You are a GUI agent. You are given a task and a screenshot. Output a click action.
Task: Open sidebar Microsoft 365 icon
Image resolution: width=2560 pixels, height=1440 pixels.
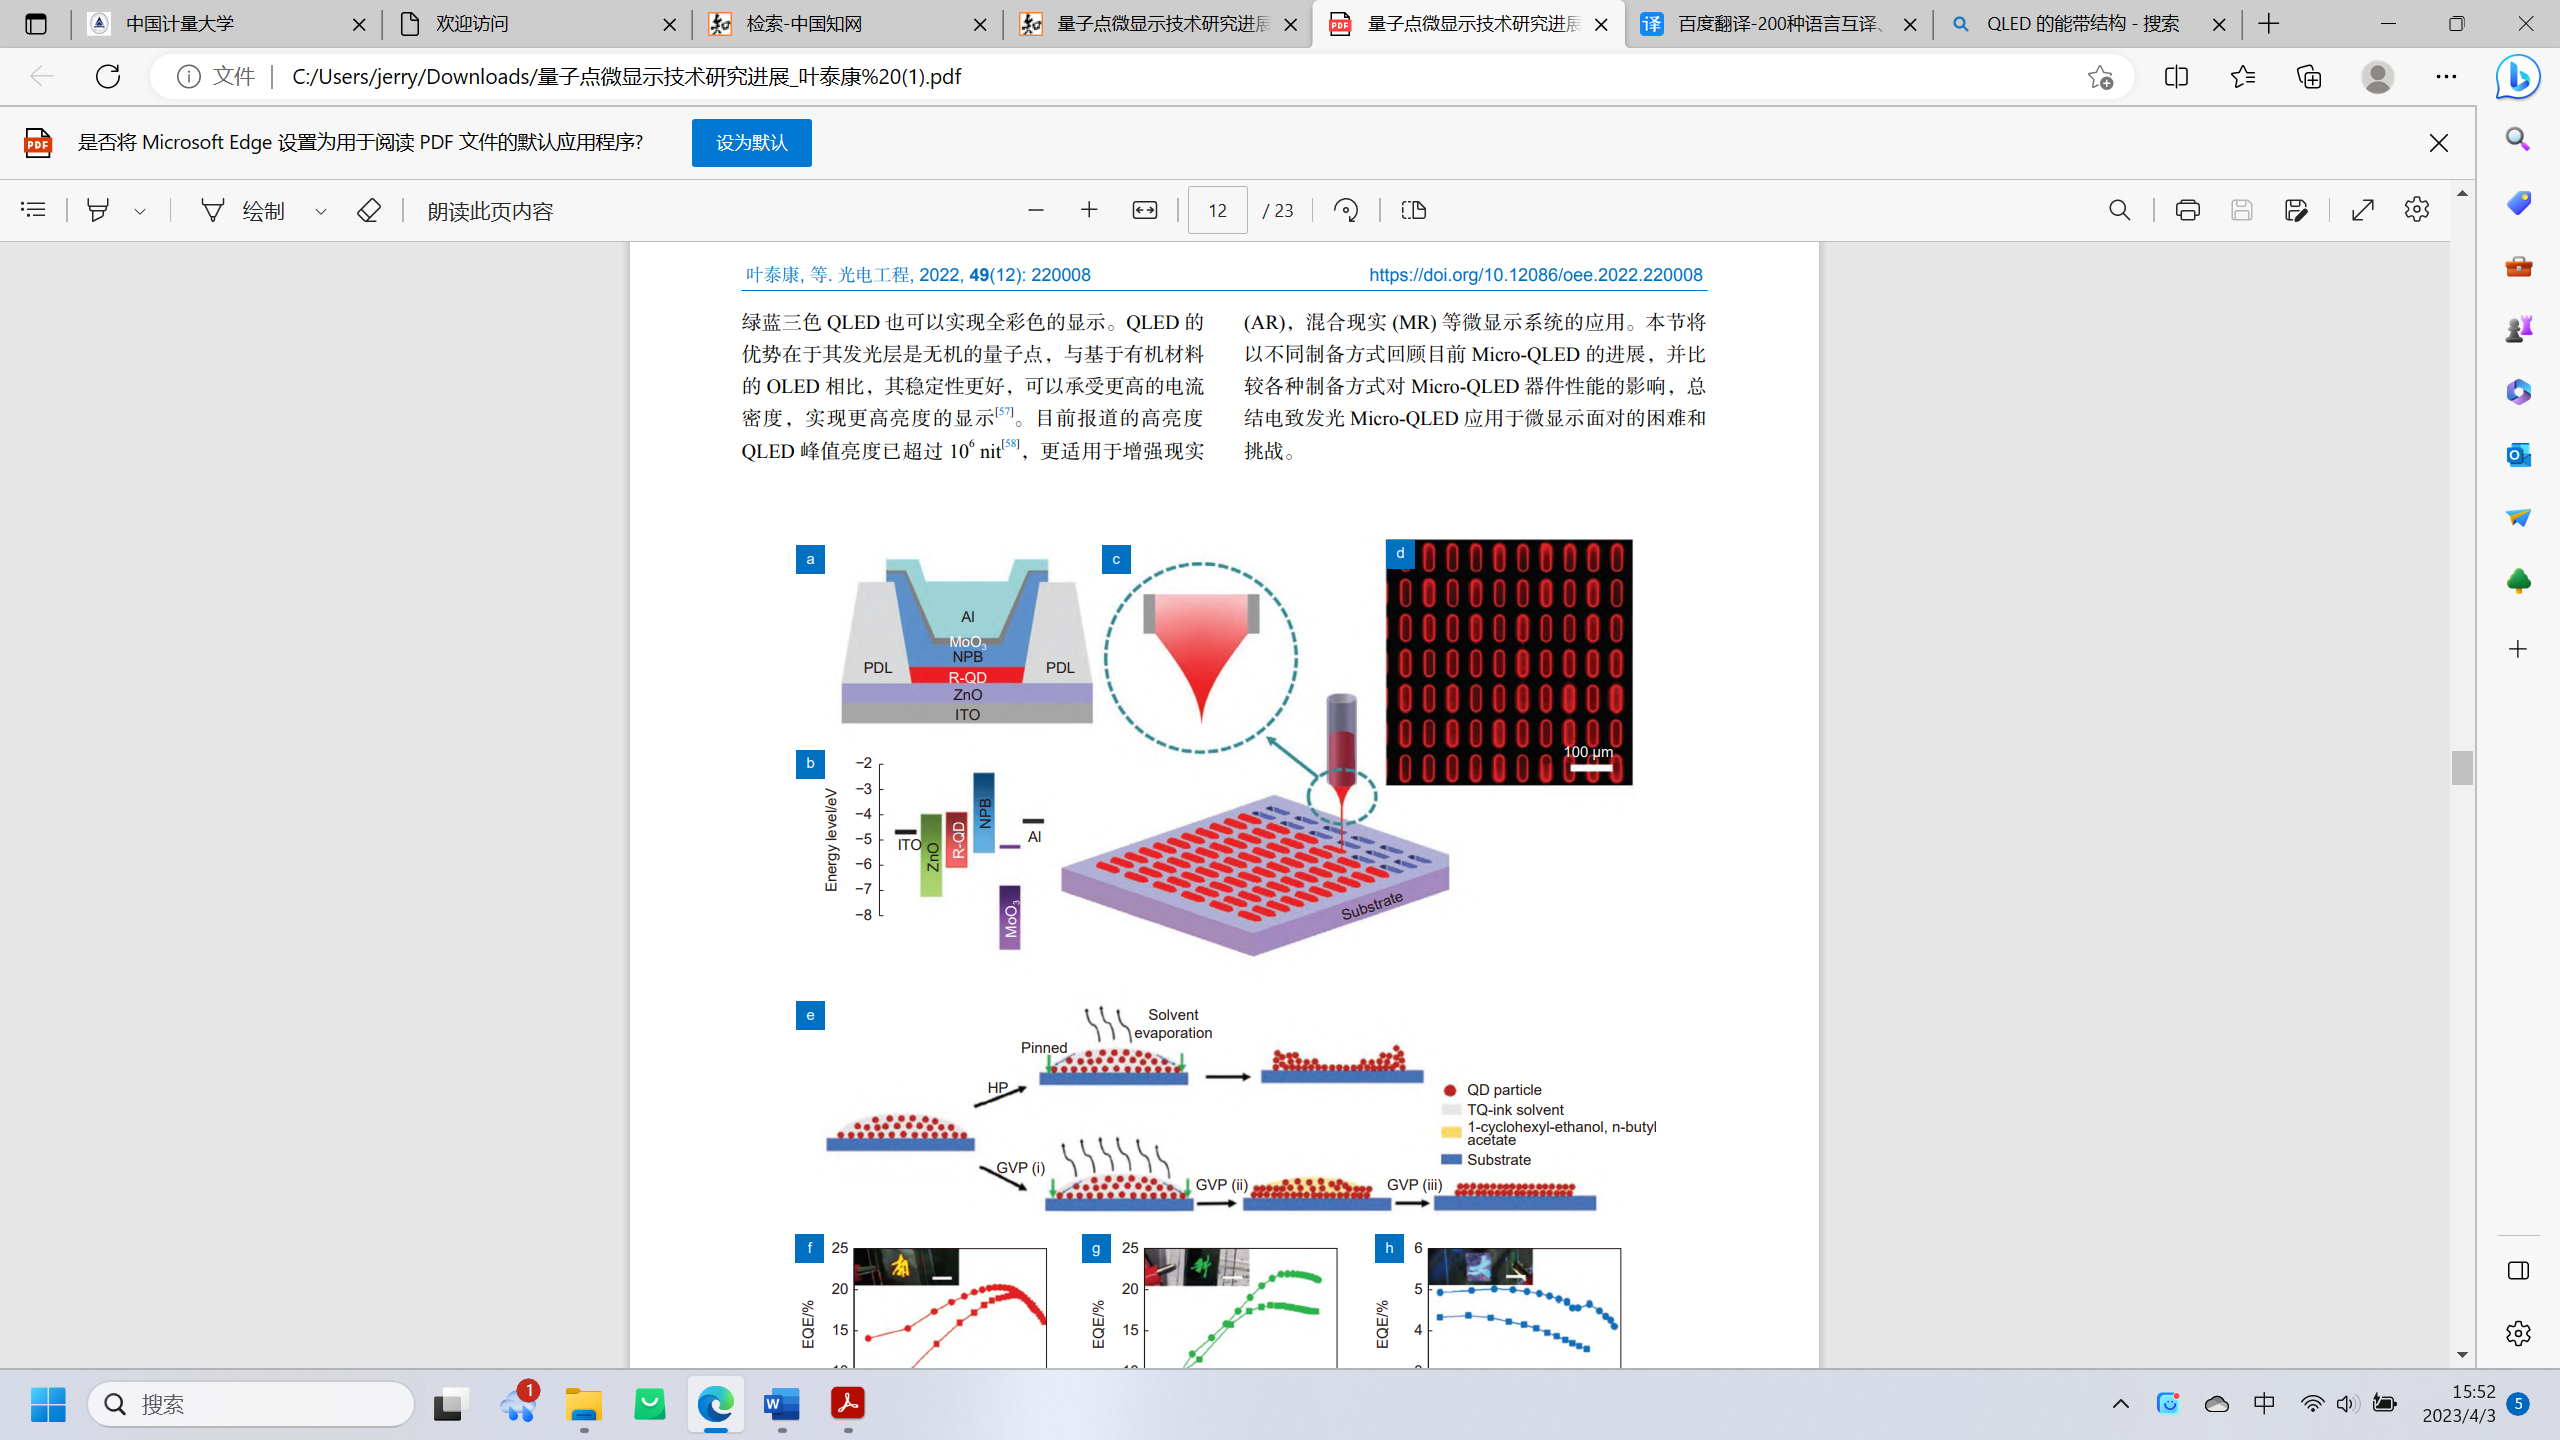(x=2518, y=392)
